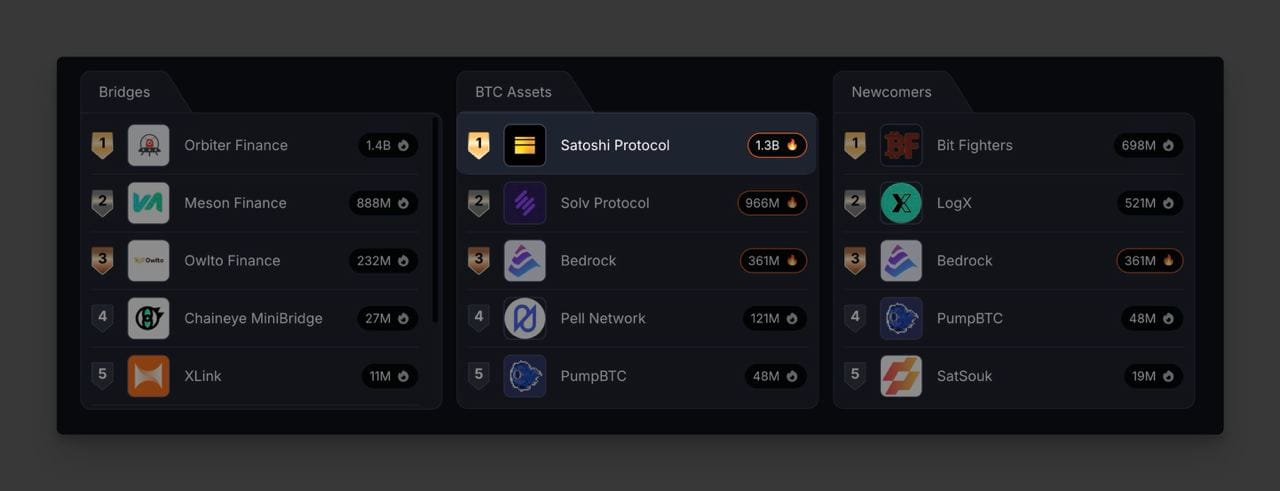Select the Pell Network icon
This screenshot has width=1280, height=491.
click(525, 318)
